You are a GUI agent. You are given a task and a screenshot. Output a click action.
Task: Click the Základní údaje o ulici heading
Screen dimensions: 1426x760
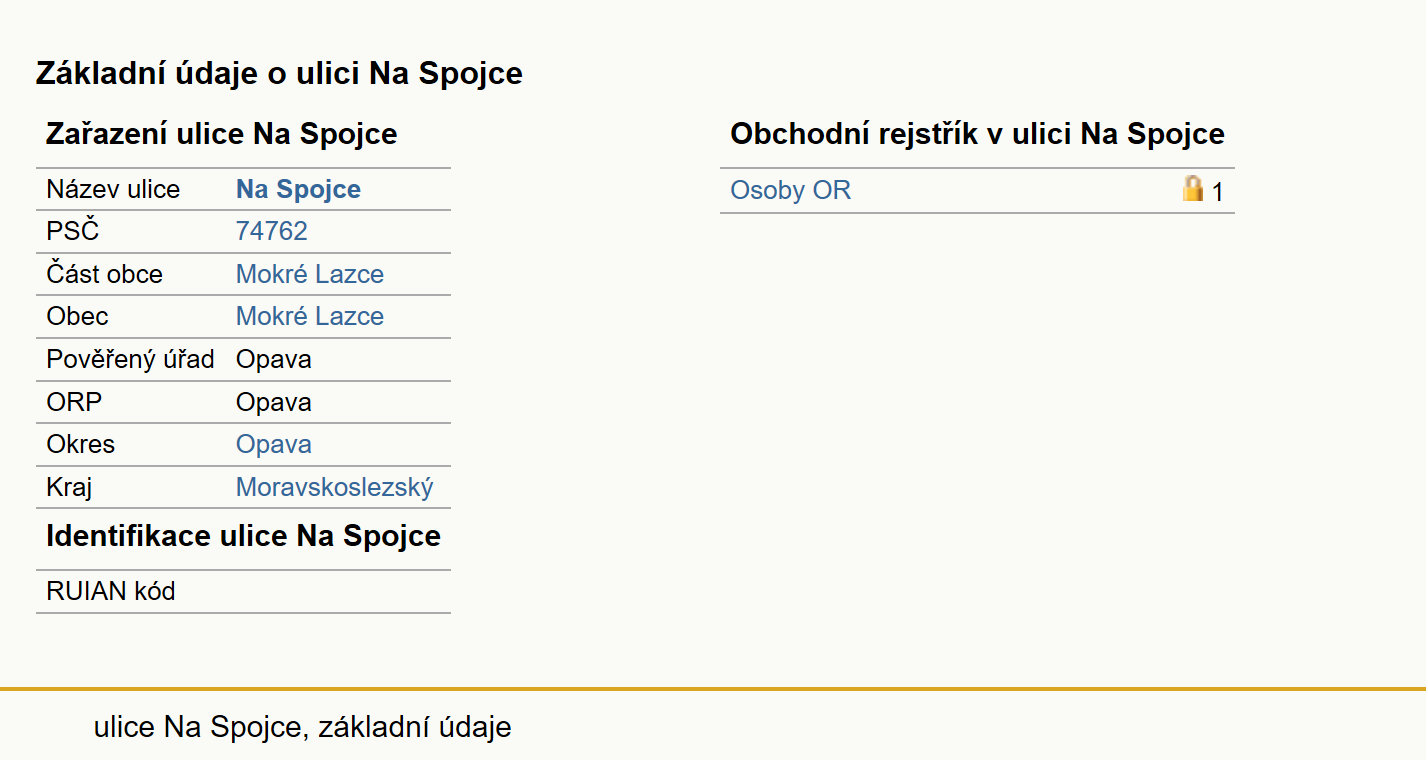pyautogui.click(x=279, y=73)
